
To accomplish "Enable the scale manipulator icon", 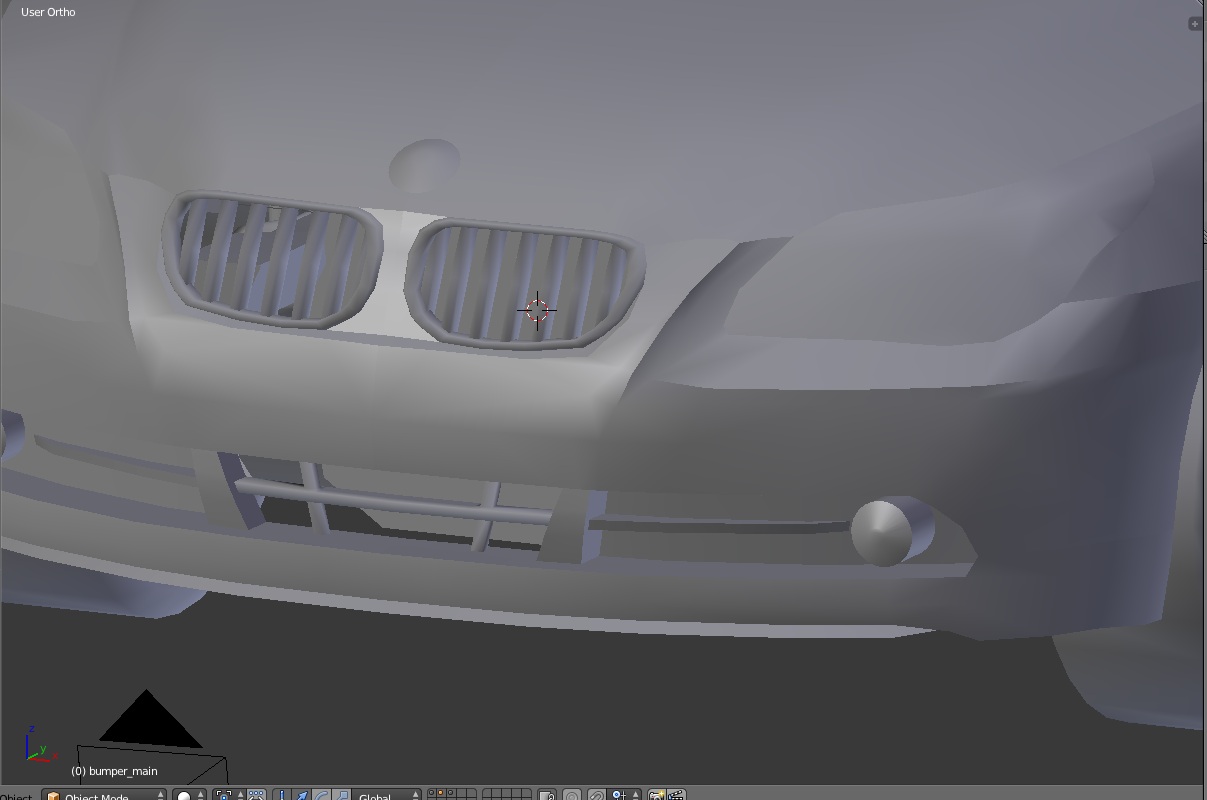I will 342,796.
